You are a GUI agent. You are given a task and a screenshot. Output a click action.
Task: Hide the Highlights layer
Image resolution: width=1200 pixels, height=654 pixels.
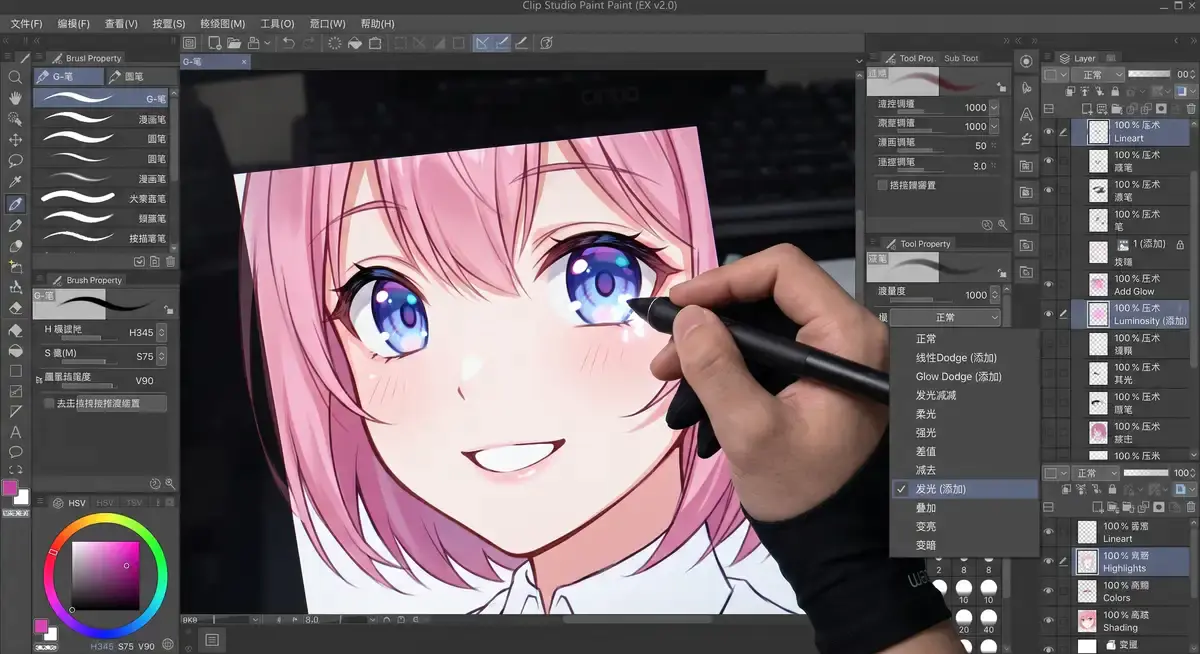click(x=1049, y=561)
